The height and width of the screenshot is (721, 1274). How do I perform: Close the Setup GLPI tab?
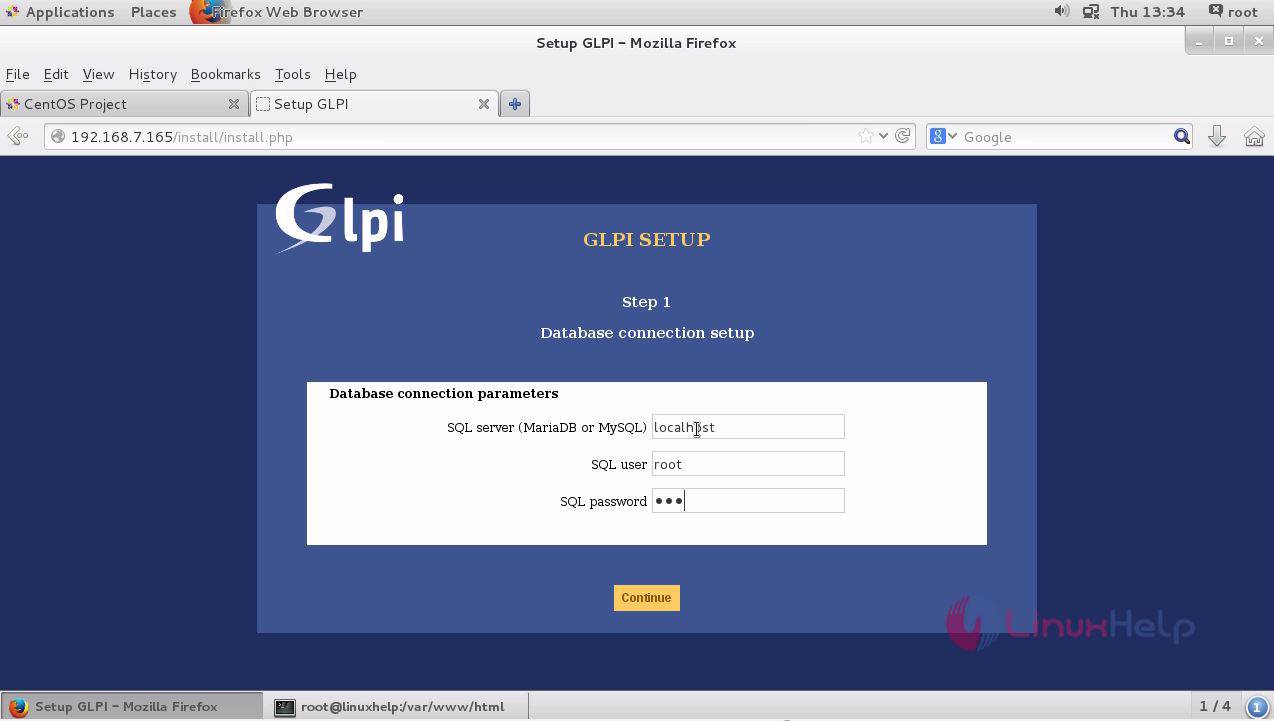[x=483, y=104]
